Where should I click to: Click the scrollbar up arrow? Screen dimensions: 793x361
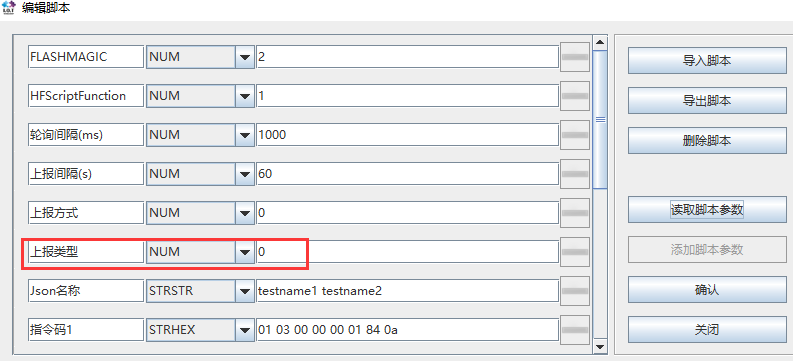[x=600, y=42]
